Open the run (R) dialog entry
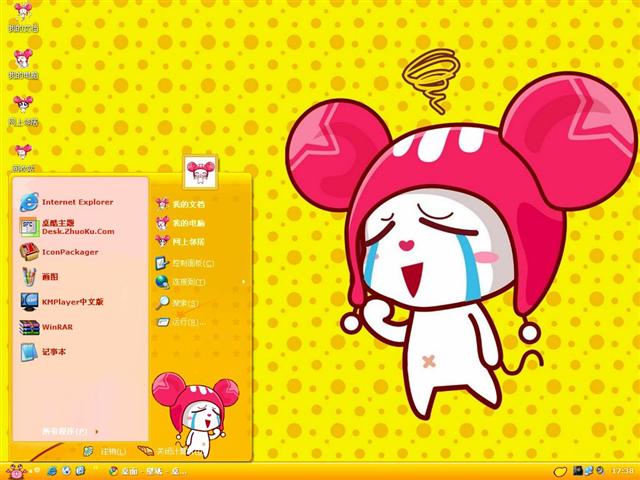This screenshot has width=640, height=480. tap(181, 322)
